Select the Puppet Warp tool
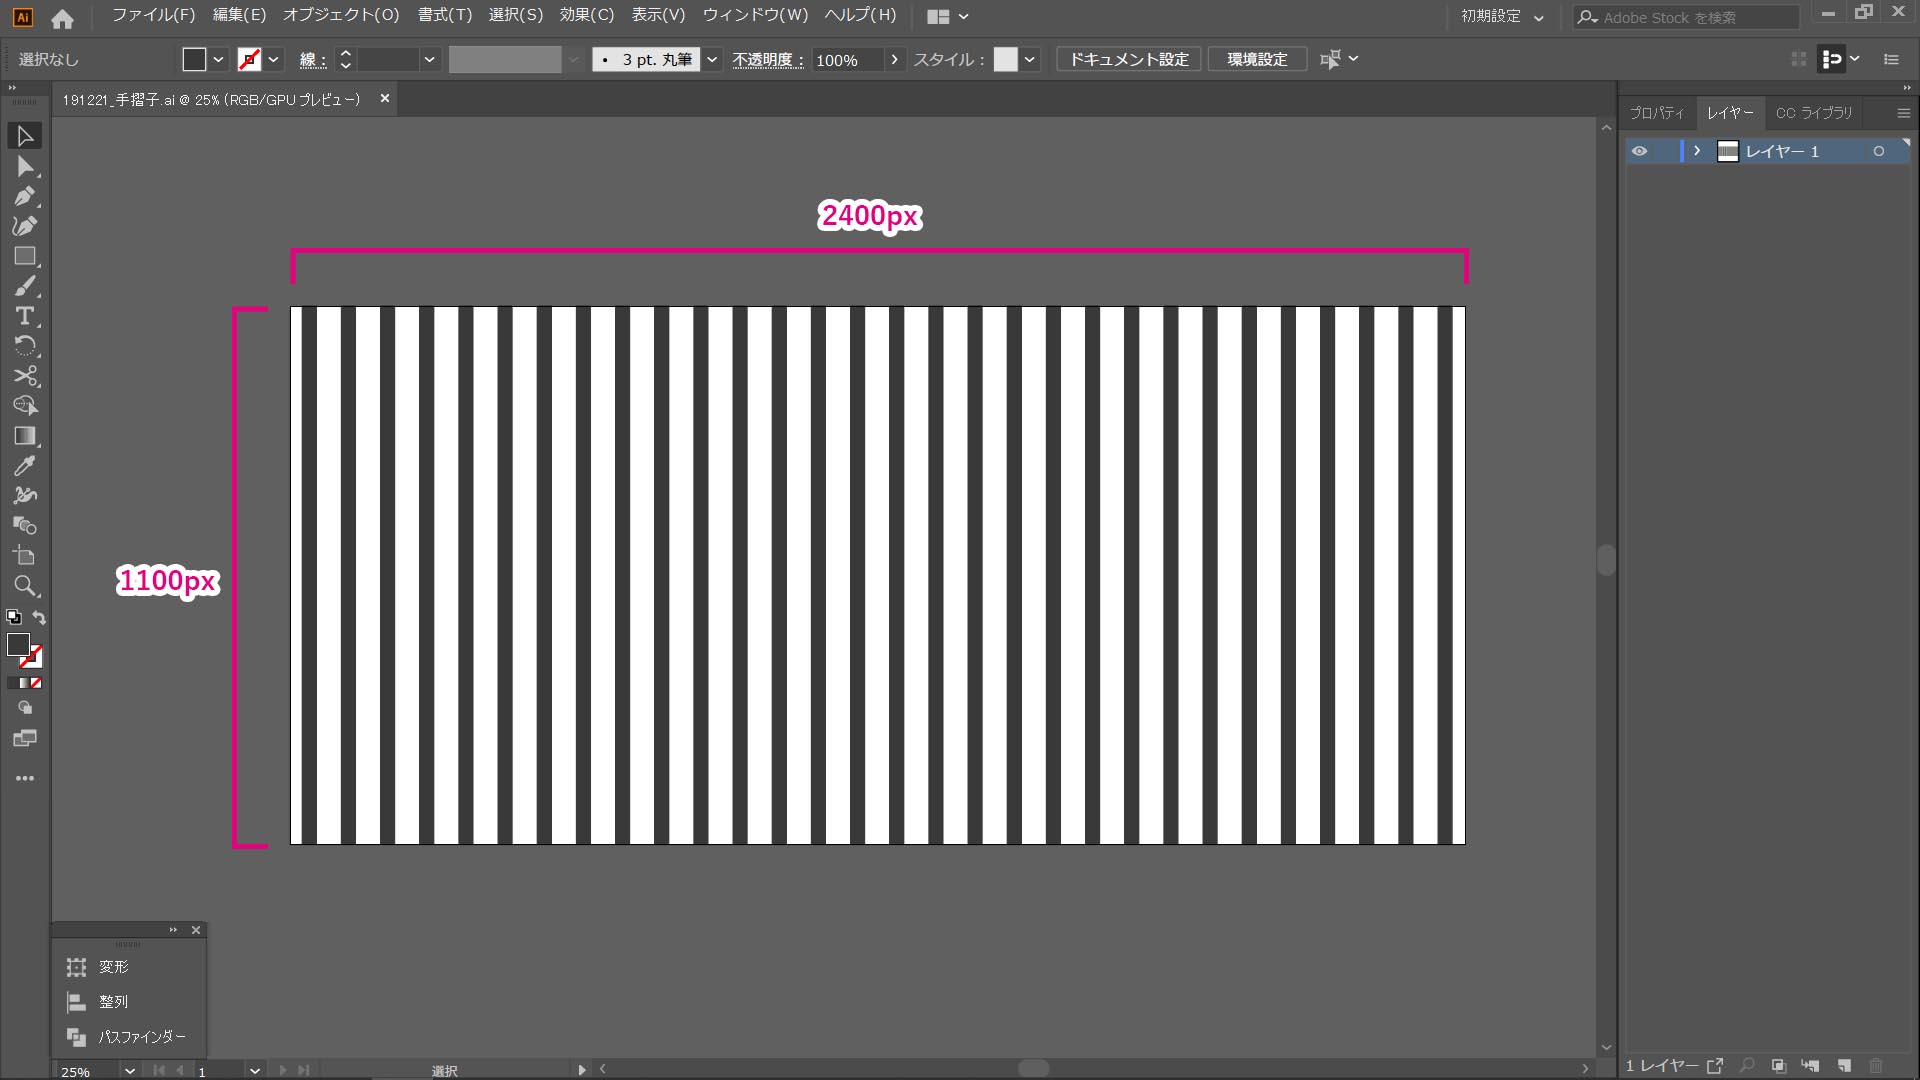Image resolution: width=1920 pixels, height=1080 pixels. click(x=25, y=496)
